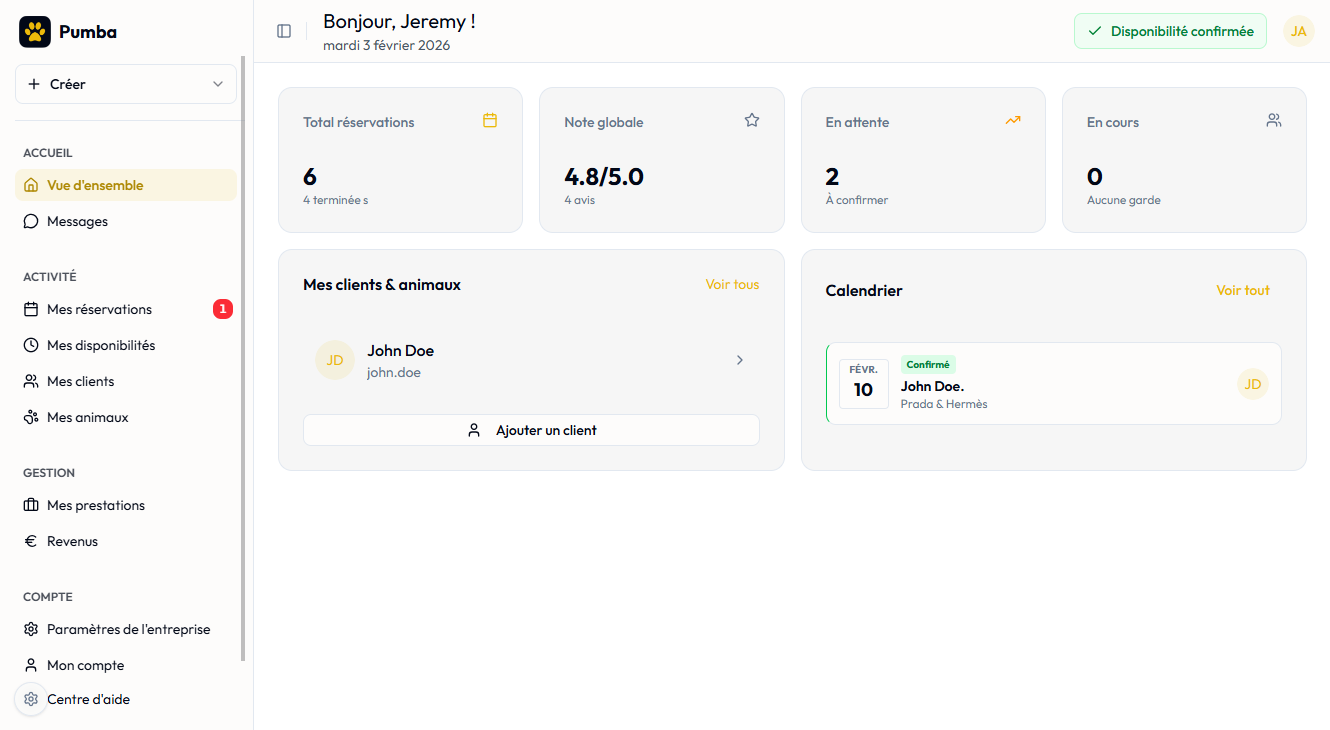Open Mes disponibilités page
The image size is (1330, 730).
pyautogui.click(x=101, y=345)
